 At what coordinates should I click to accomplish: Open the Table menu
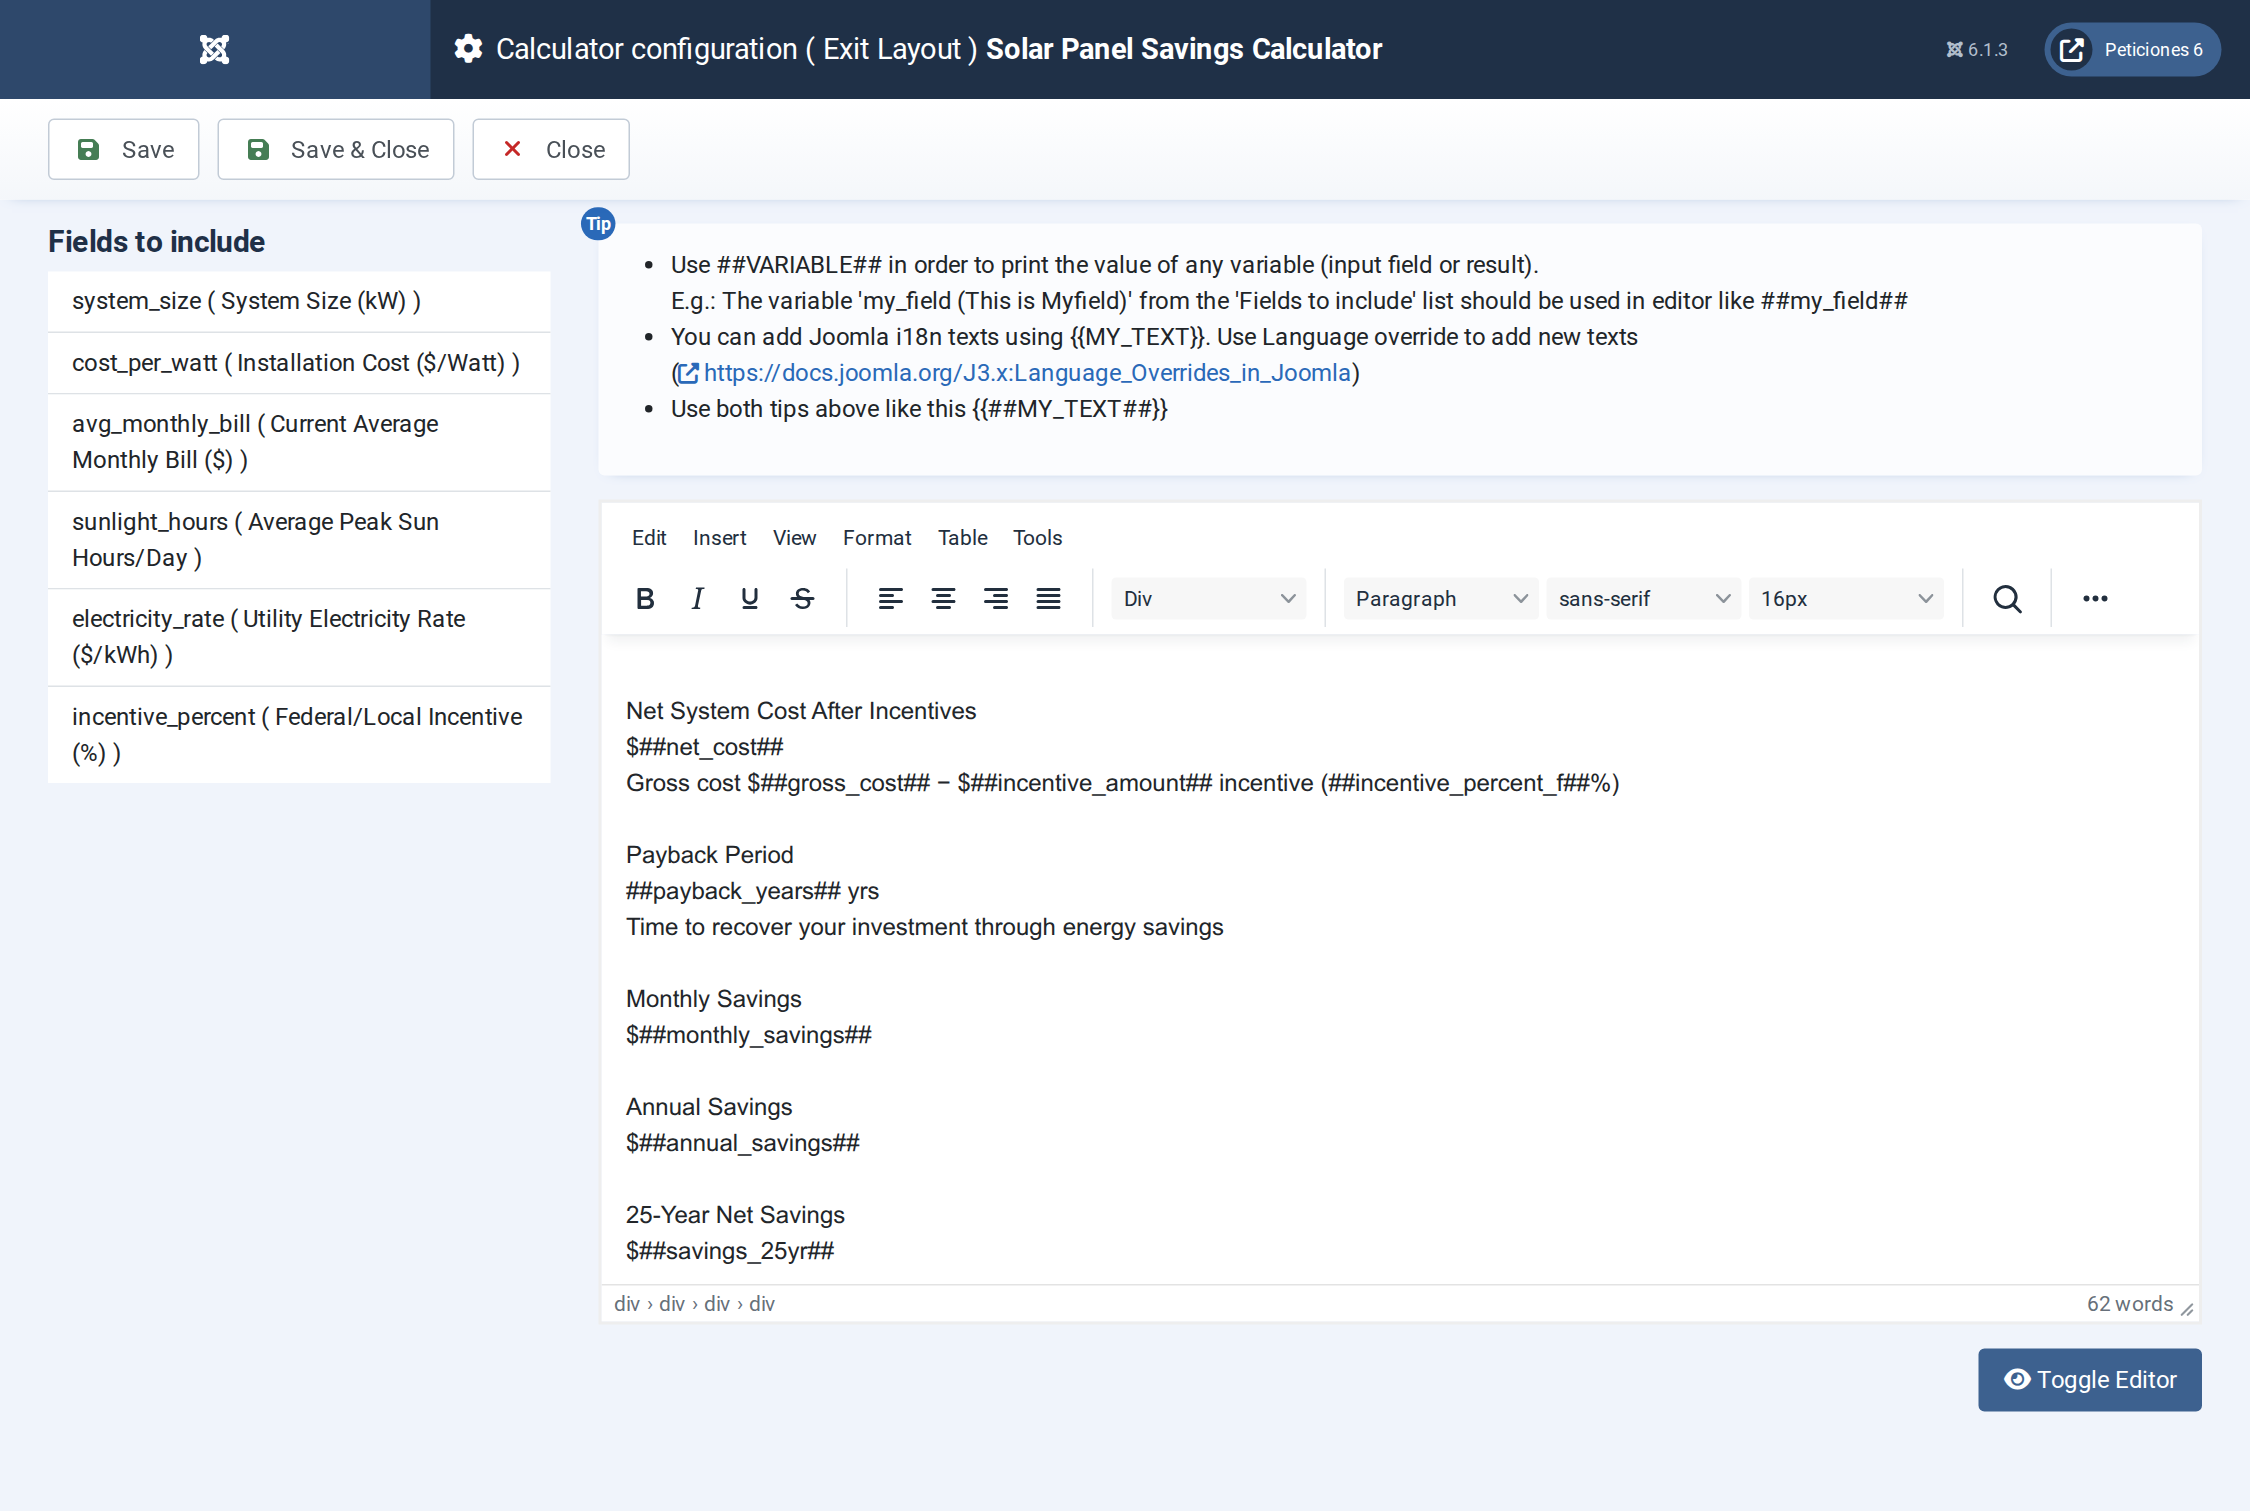point(962,537)
